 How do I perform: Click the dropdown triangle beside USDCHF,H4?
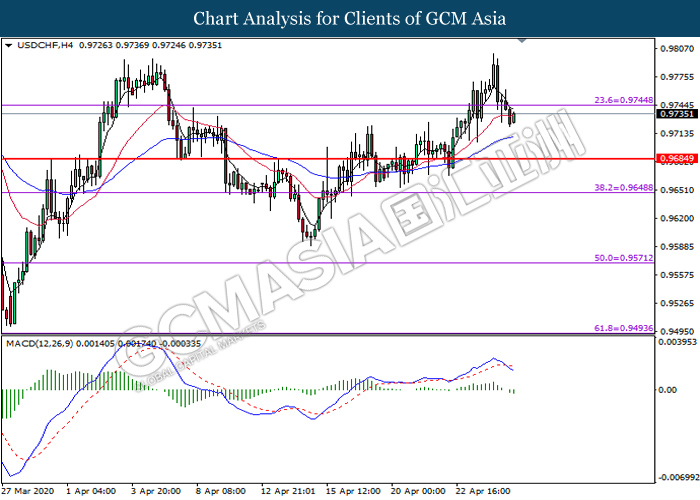[8, 45]
